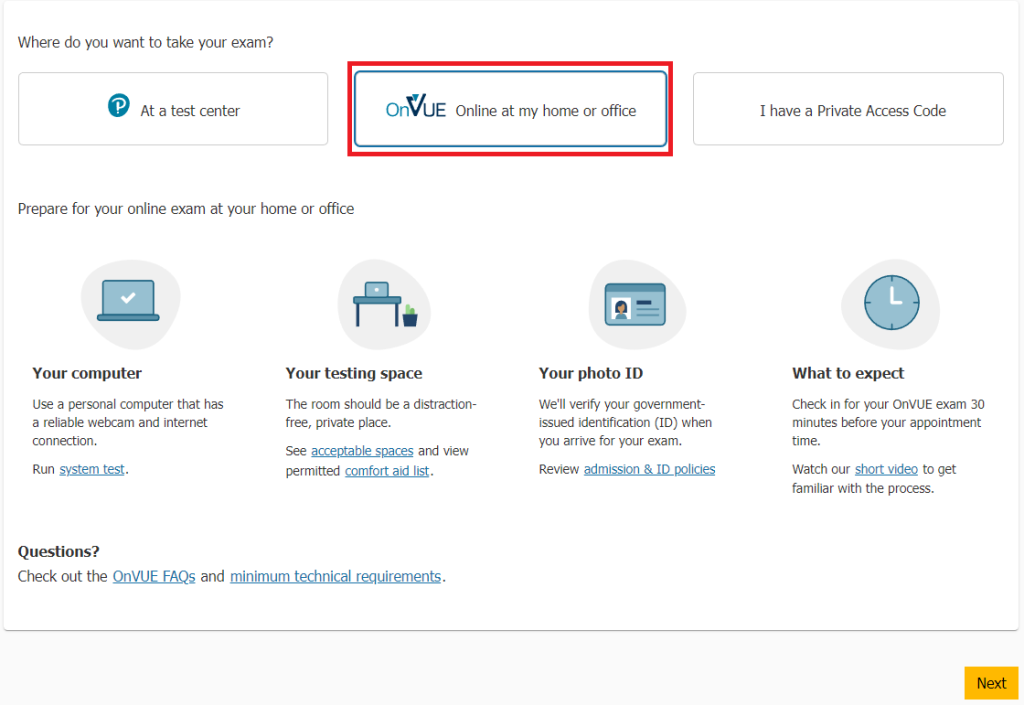Click the Pearson P logo icon
This screenshot has height=705, width=1024.
[119, 105]
